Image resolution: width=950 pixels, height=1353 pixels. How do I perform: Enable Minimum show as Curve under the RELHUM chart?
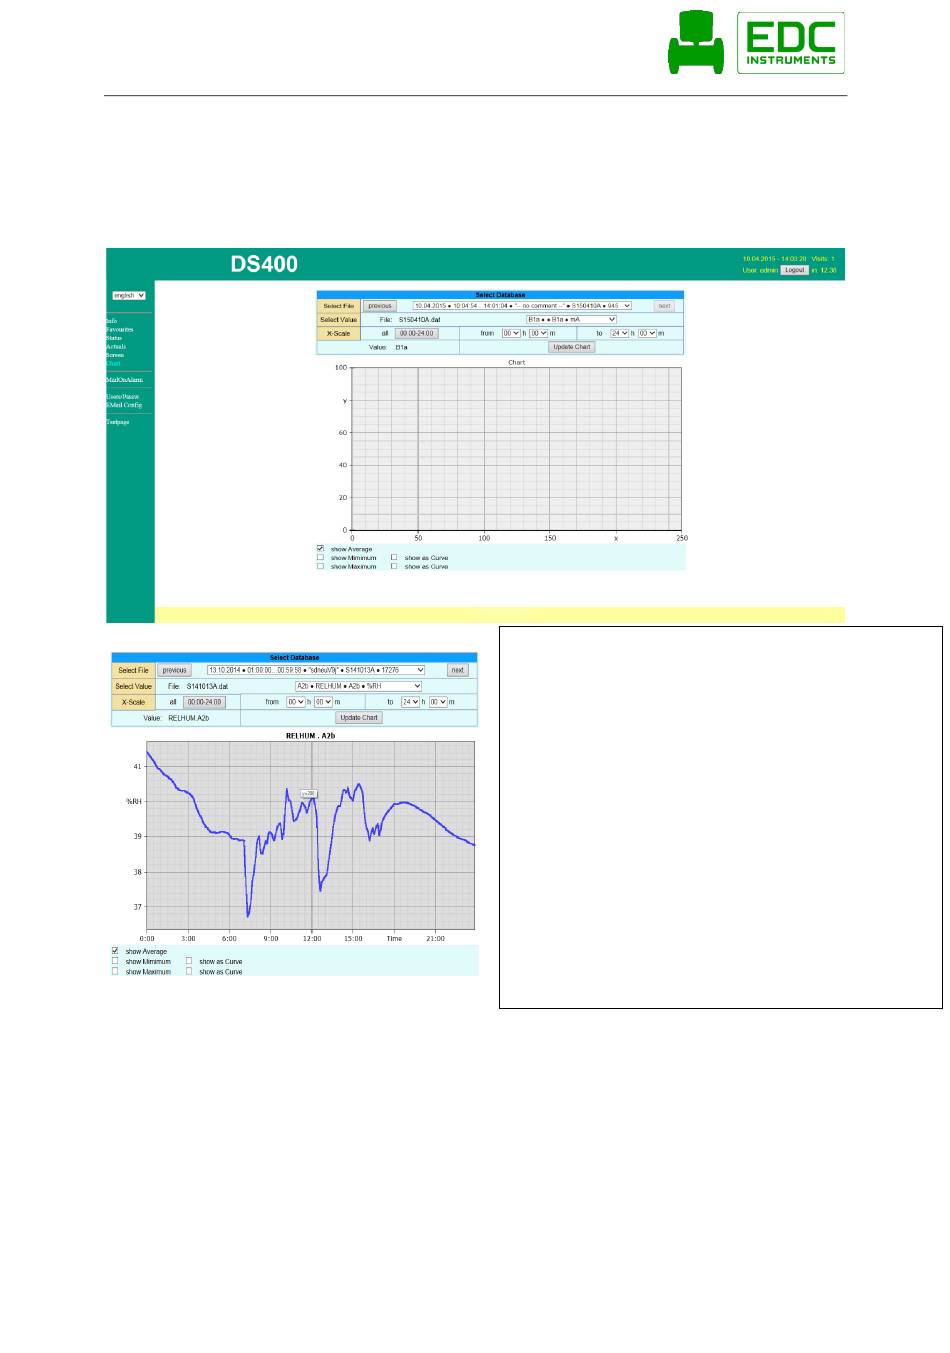click(x=189, y=961)
